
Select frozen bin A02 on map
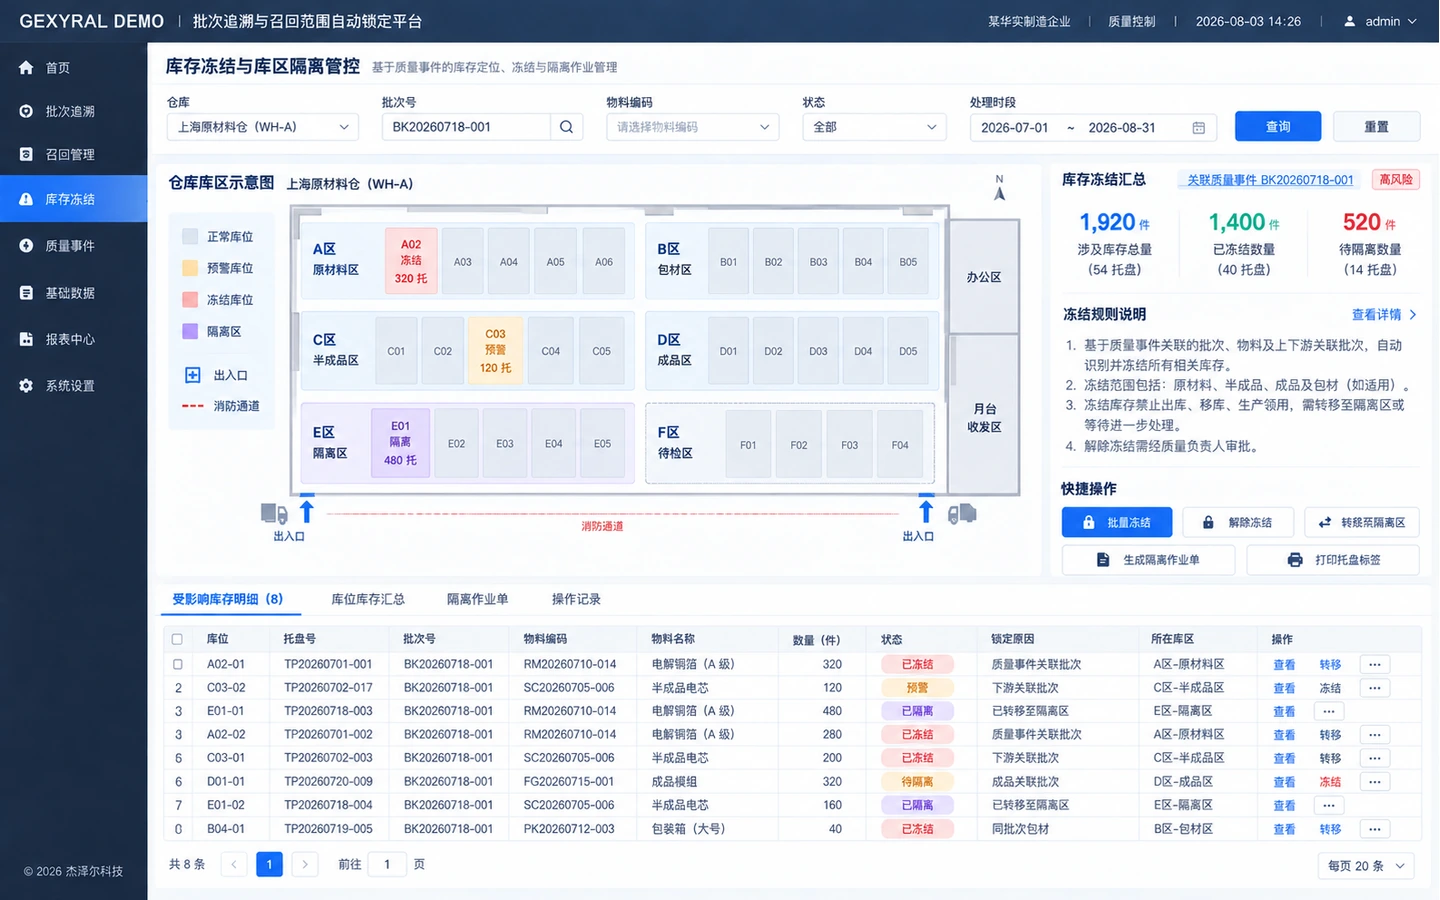[411, 261]
